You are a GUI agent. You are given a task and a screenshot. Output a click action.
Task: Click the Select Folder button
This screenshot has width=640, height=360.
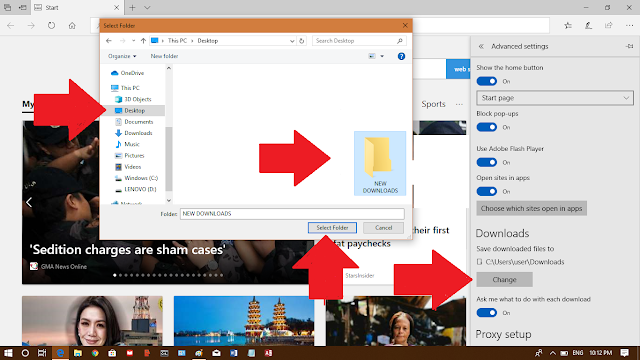(332, 228)
